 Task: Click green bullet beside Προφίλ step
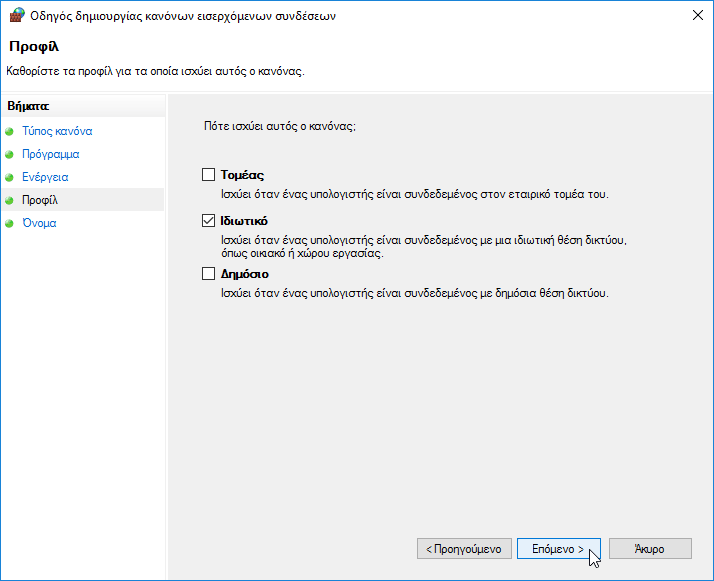click(x=9, y=200)
